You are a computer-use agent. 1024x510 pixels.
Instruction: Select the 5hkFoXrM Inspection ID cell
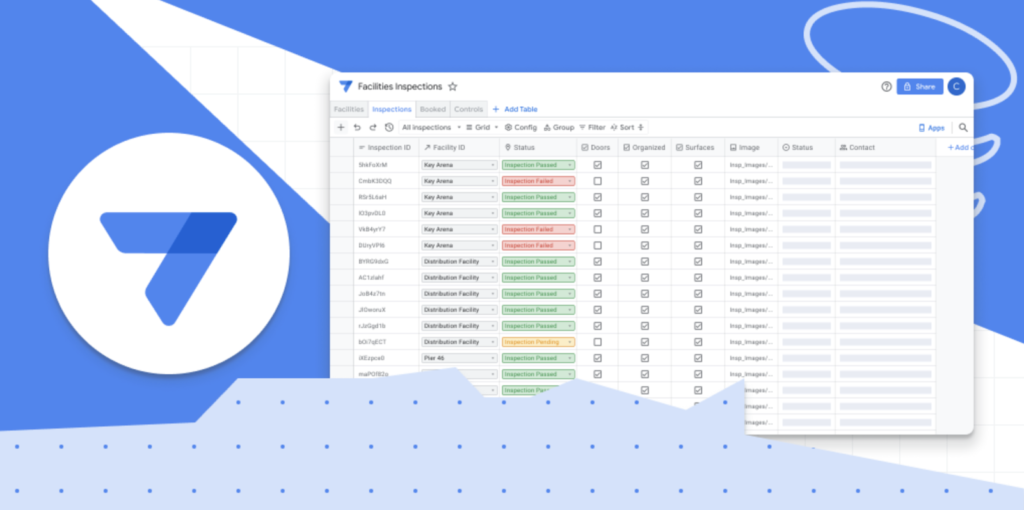(387, 165)
